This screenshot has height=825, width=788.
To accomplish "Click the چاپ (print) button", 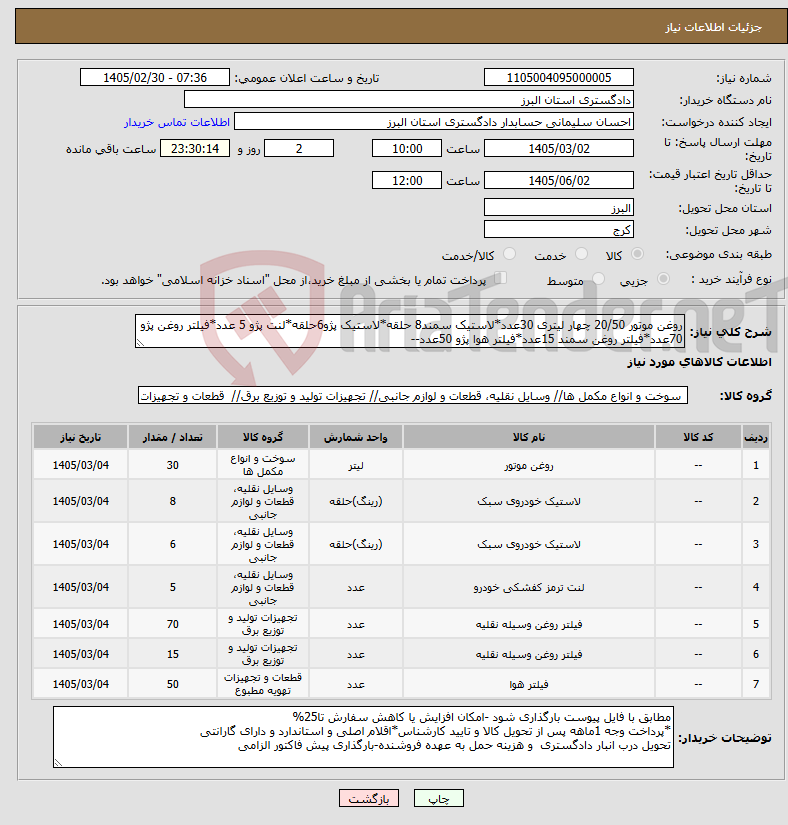I will point(438,798).
